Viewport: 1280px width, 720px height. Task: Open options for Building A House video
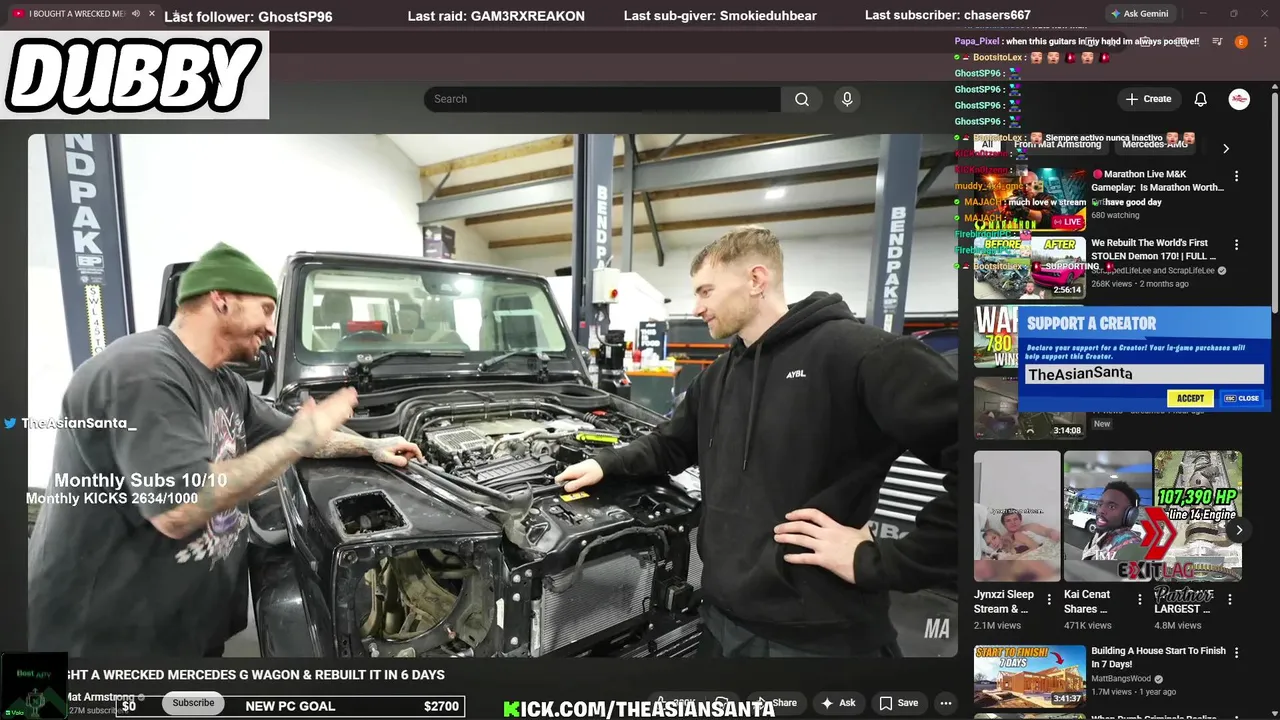(1236, 653)
